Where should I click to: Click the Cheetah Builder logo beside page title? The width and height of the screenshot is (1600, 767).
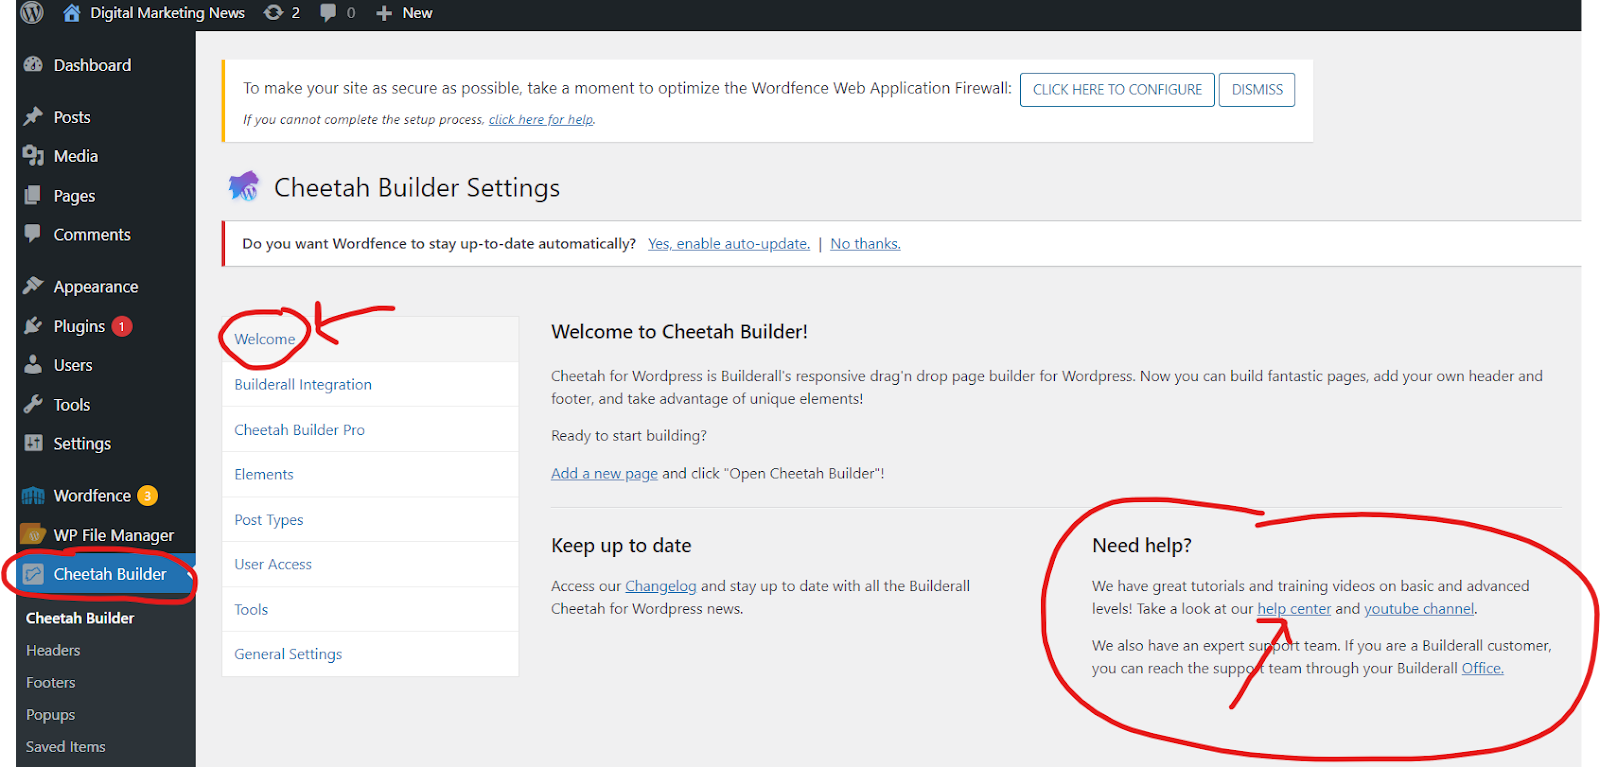tap(244, 186)
